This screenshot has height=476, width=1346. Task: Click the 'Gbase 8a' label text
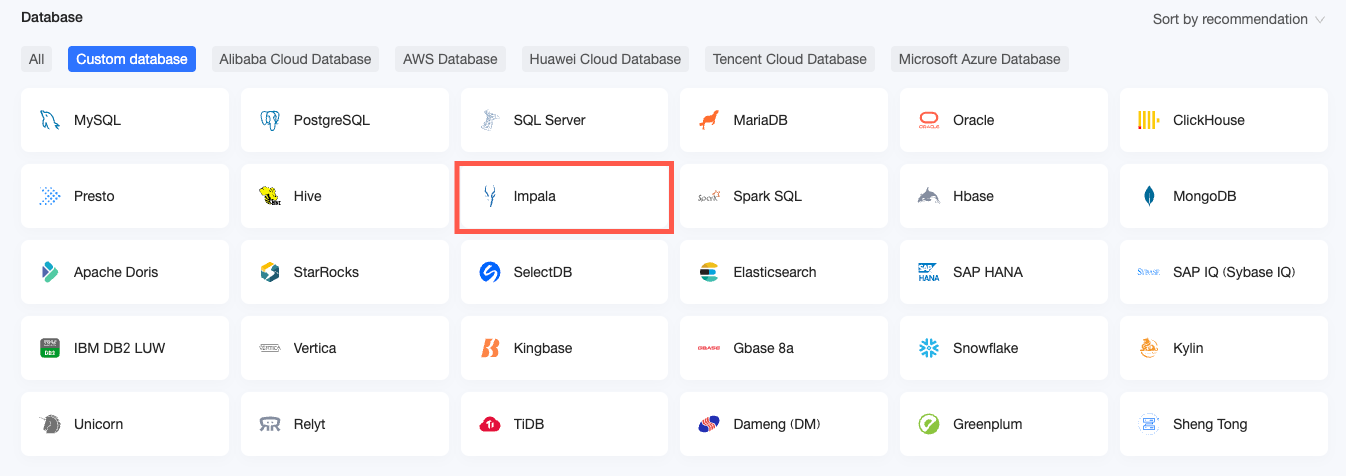coord(763,348)
